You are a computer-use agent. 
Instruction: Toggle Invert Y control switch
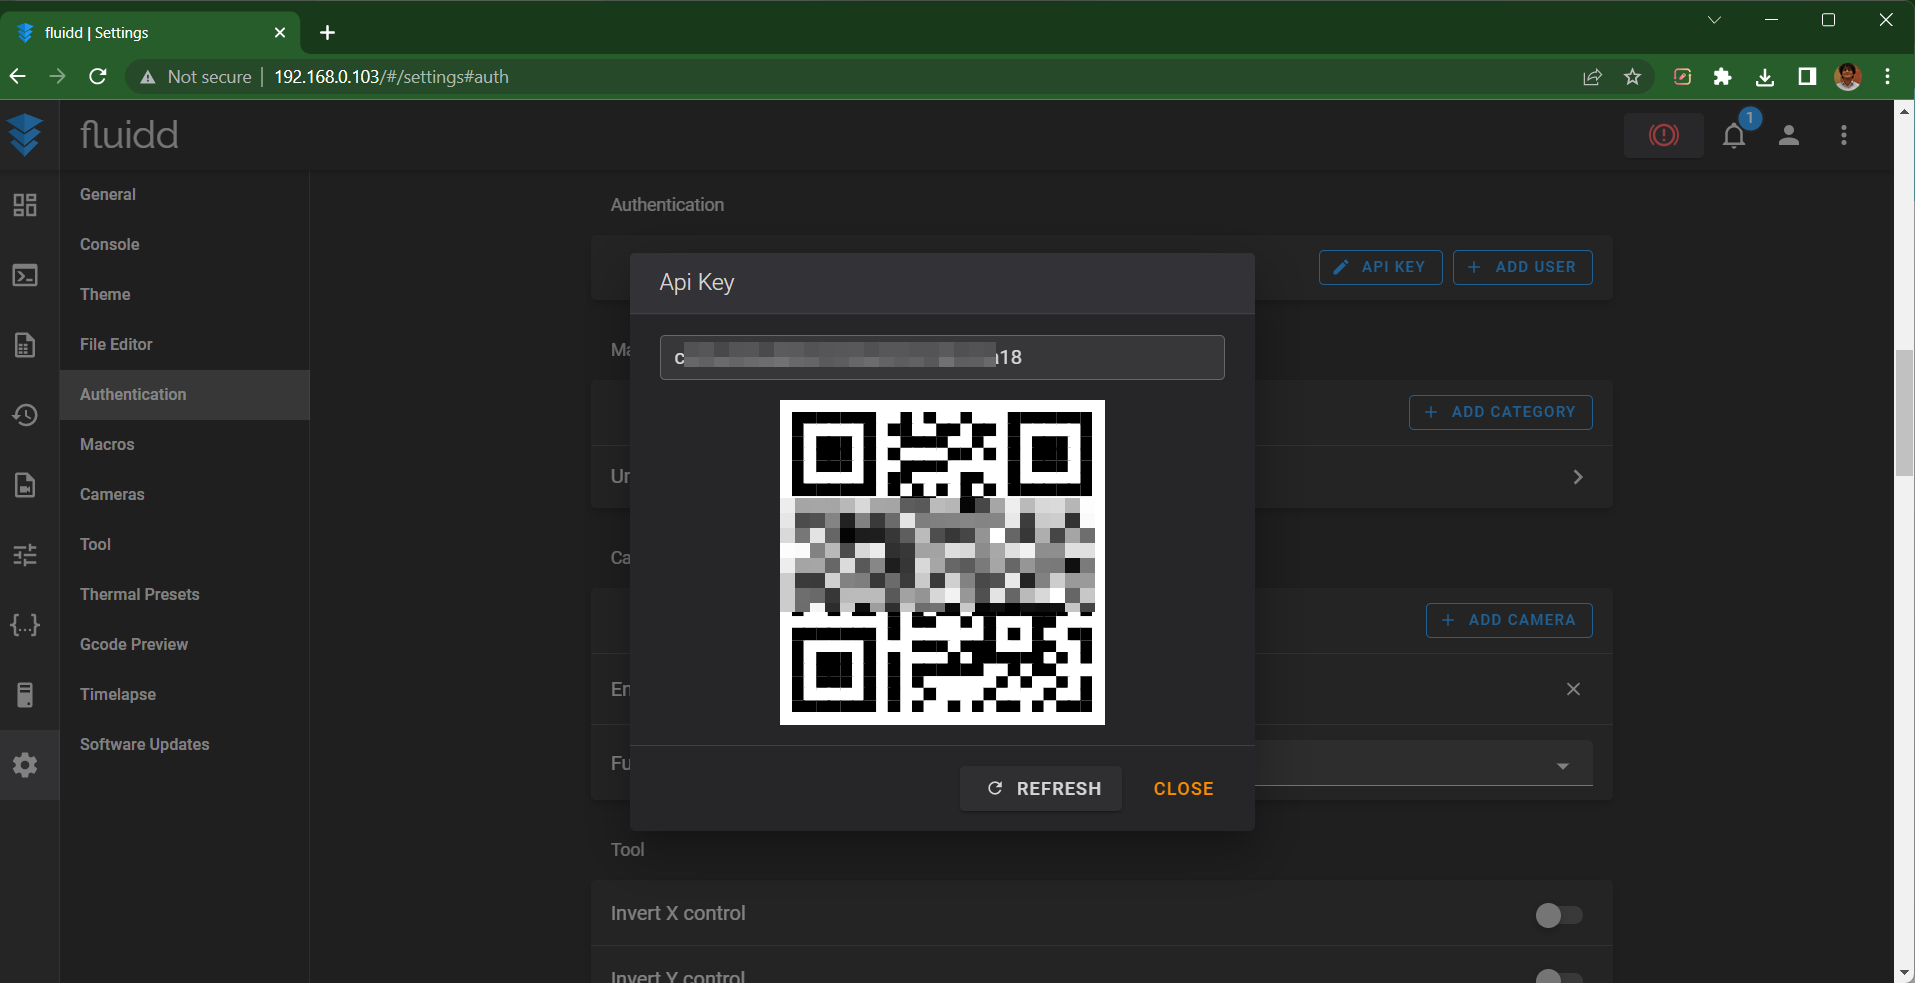click(x=1558, y=976)
